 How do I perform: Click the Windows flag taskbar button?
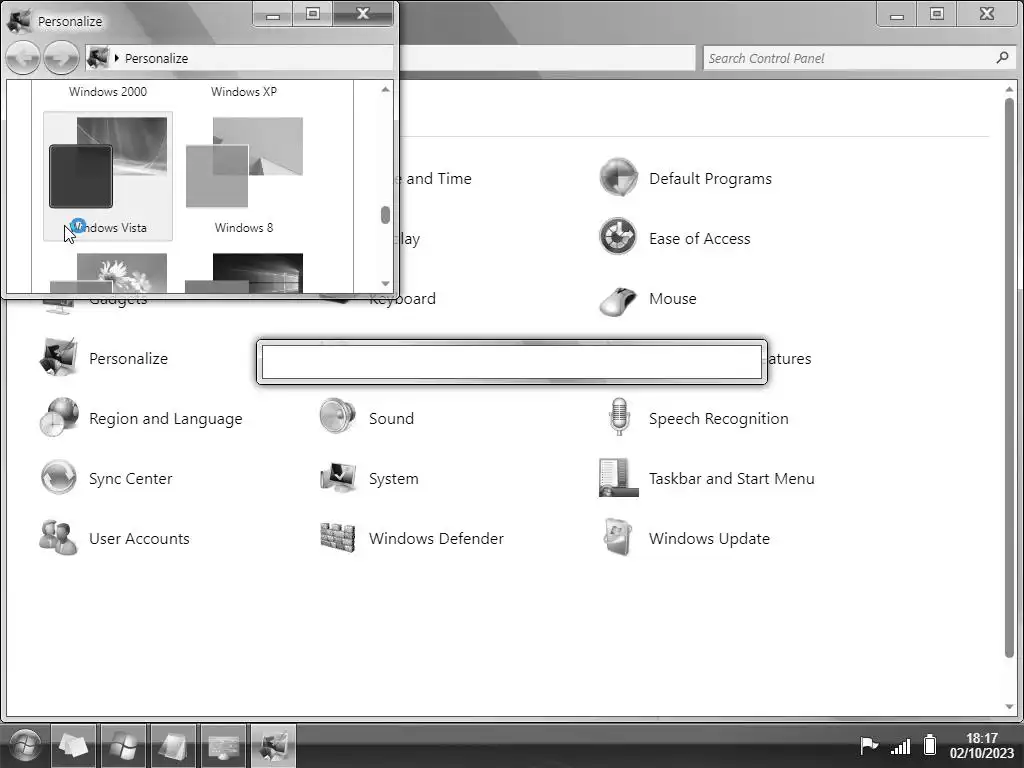point(123,745)
